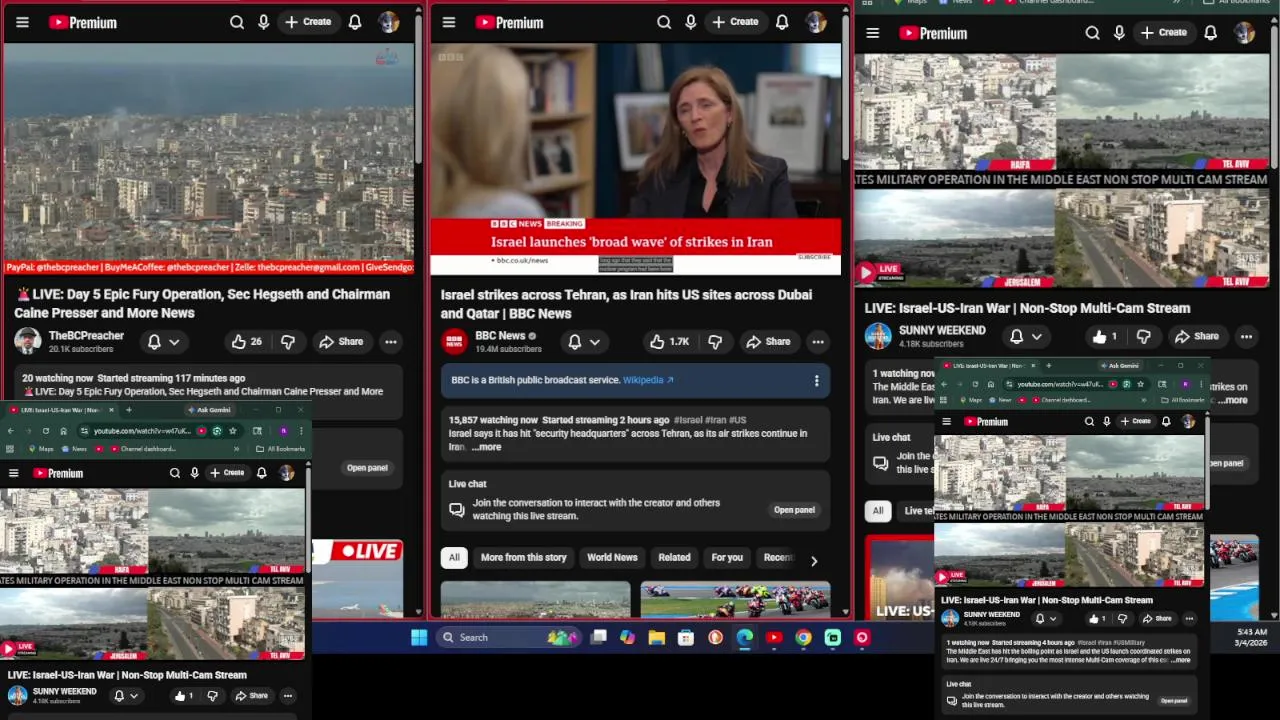Open notifications bell in BBC News window header
Viewport: 1280px width, 720px height.
click(x=782, y=22)
